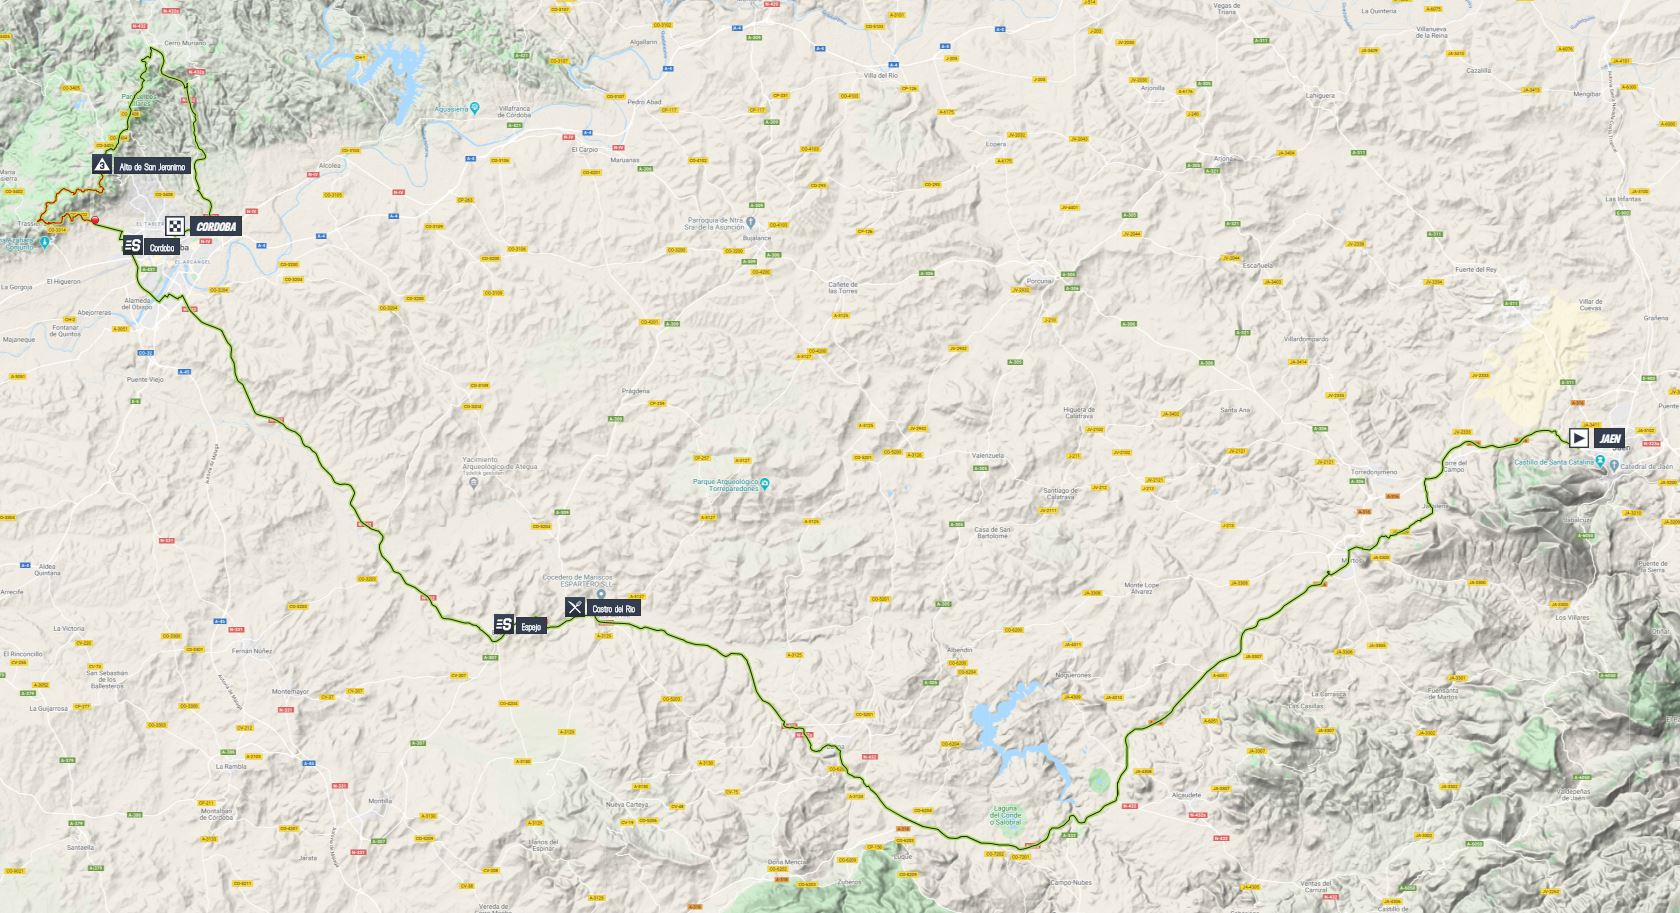
Task: Click the Yacimiento Arqueológico de Ategua pin
Action: click(x=474, y=483)
